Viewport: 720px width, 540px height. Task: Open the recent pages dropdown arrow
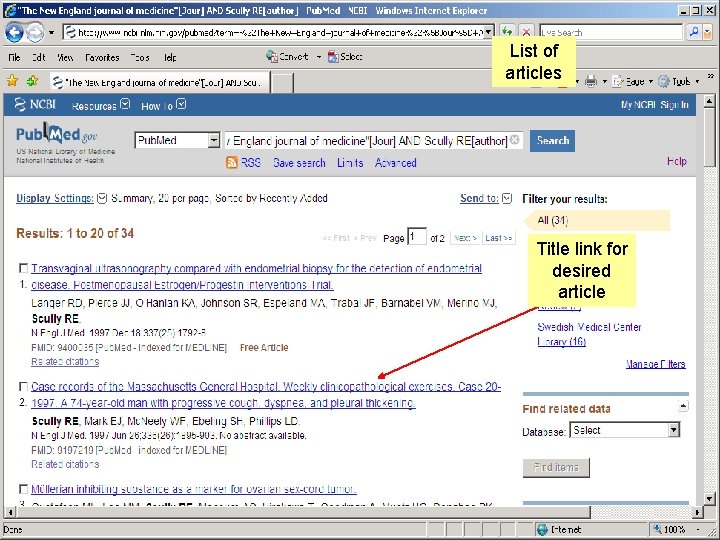point(51,33)
